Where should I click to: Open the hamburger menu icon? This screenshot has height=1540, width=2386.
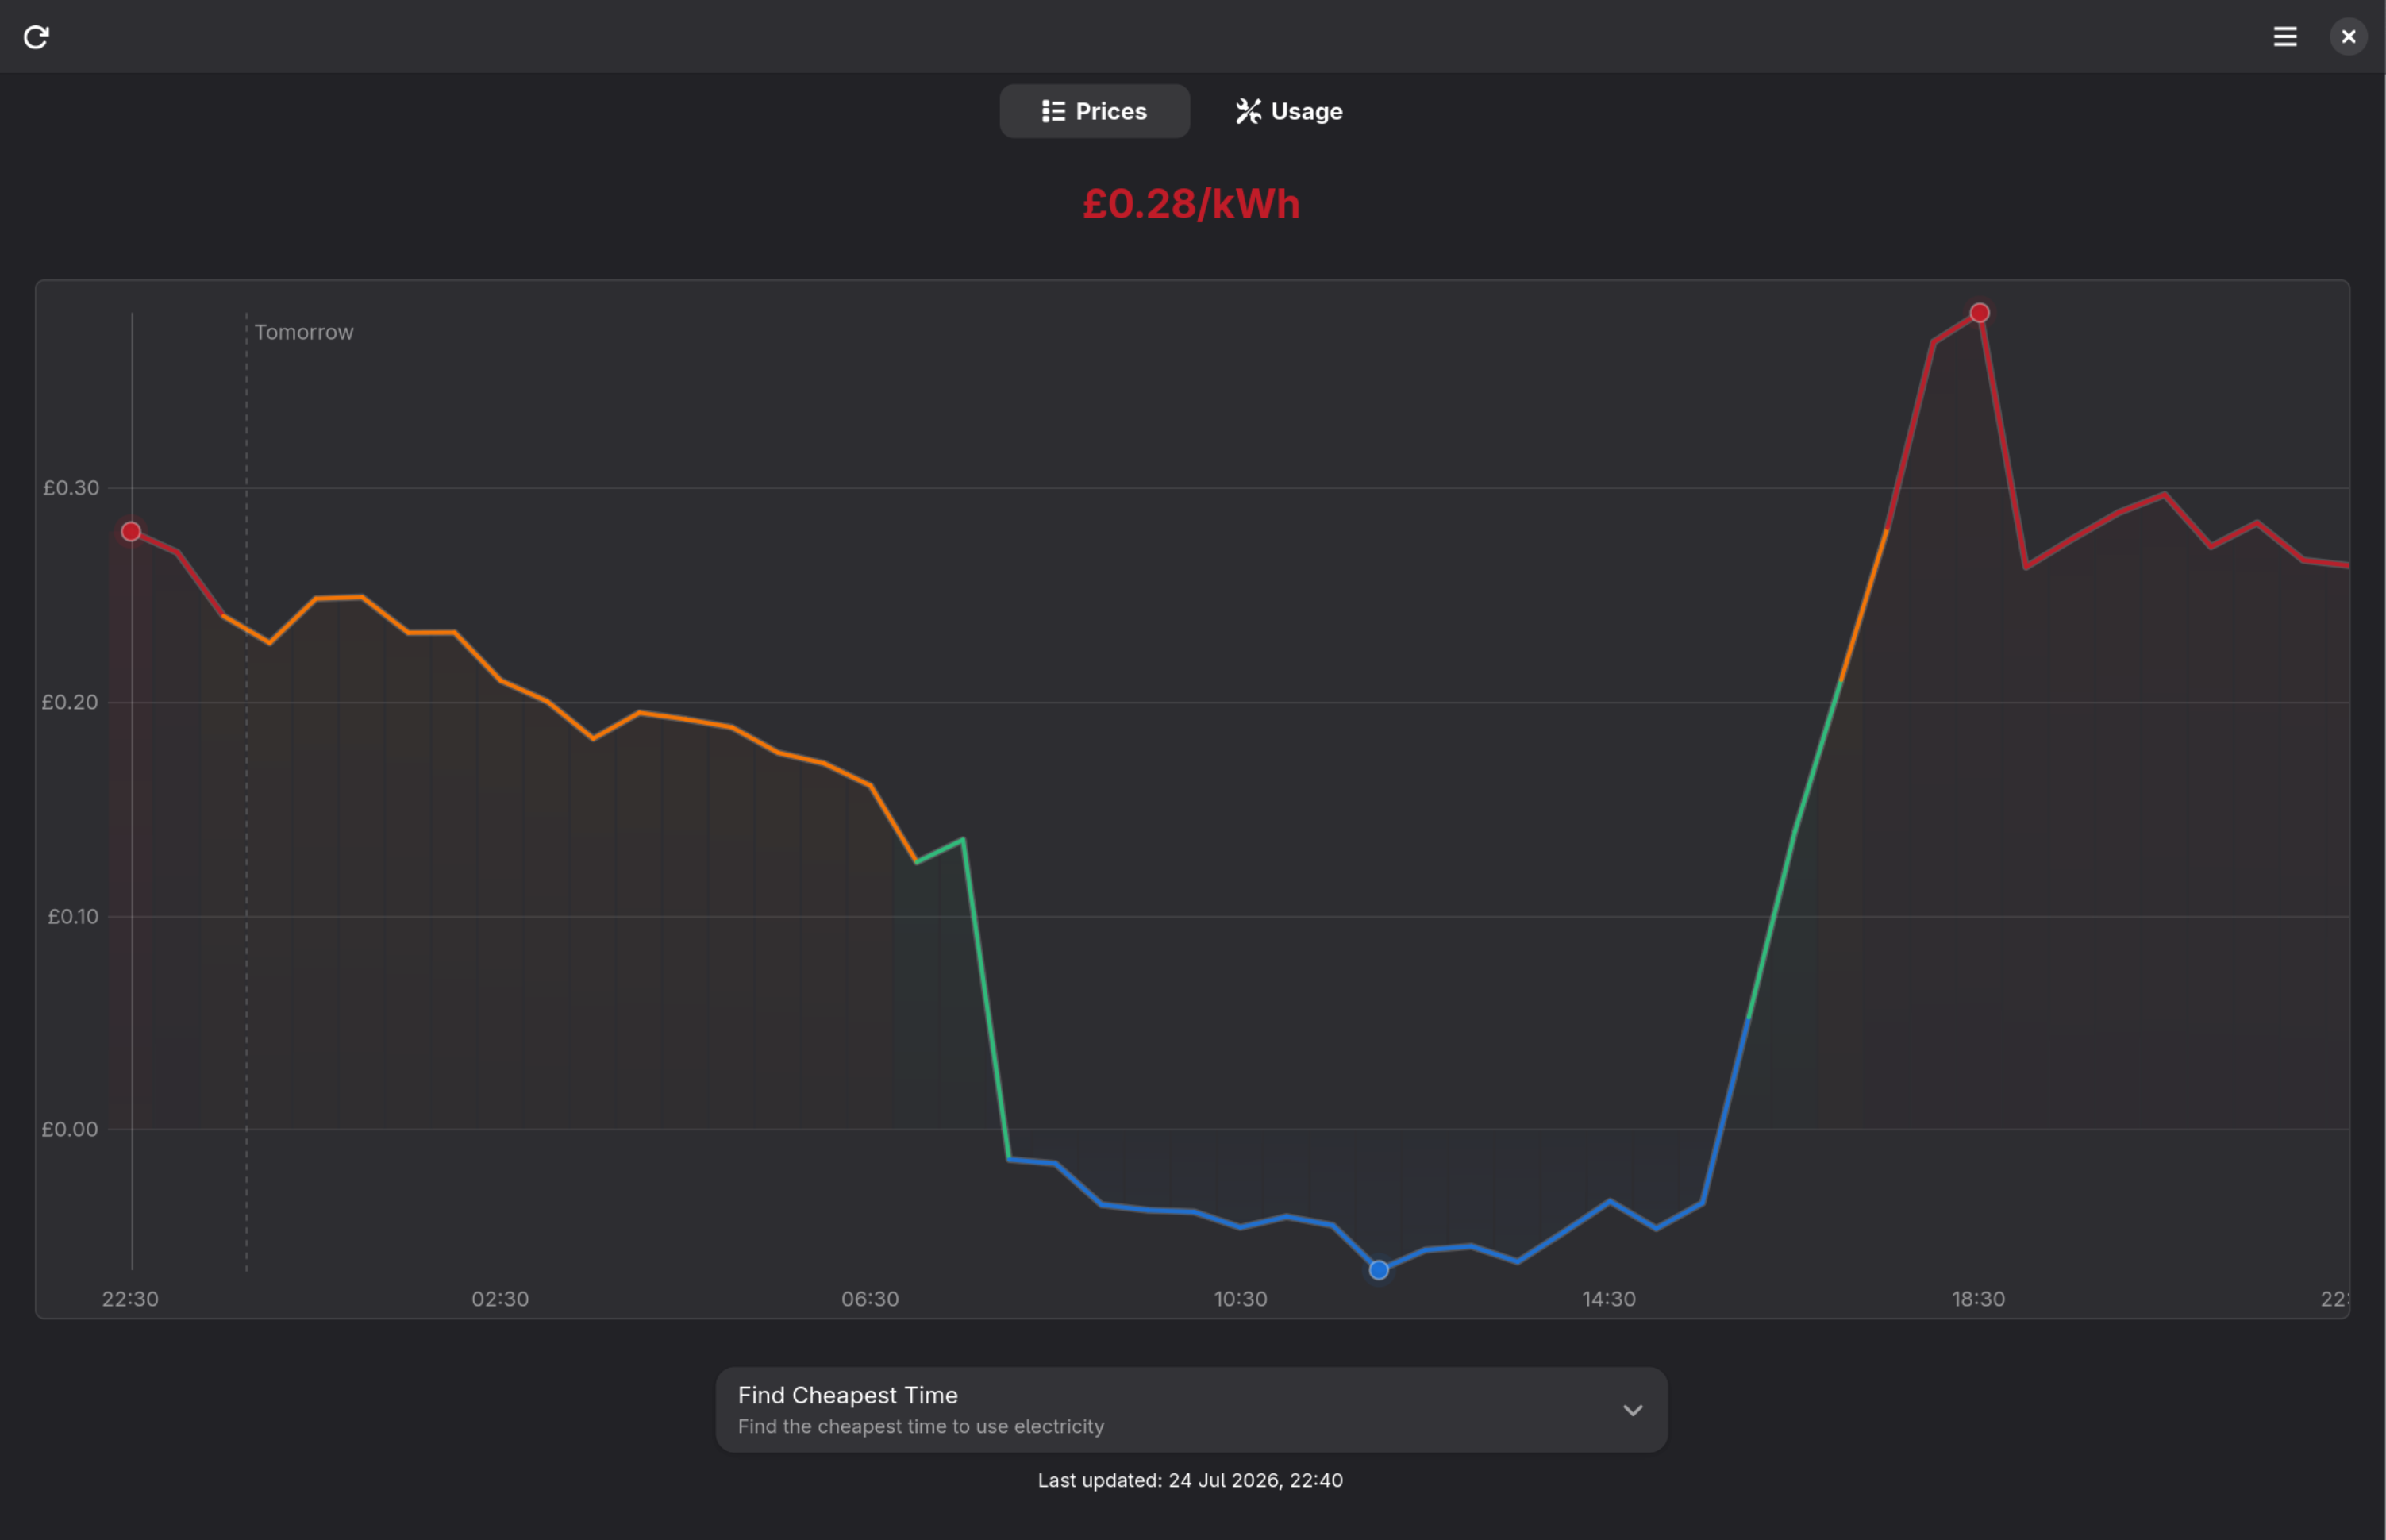[x=2285, y=37]
